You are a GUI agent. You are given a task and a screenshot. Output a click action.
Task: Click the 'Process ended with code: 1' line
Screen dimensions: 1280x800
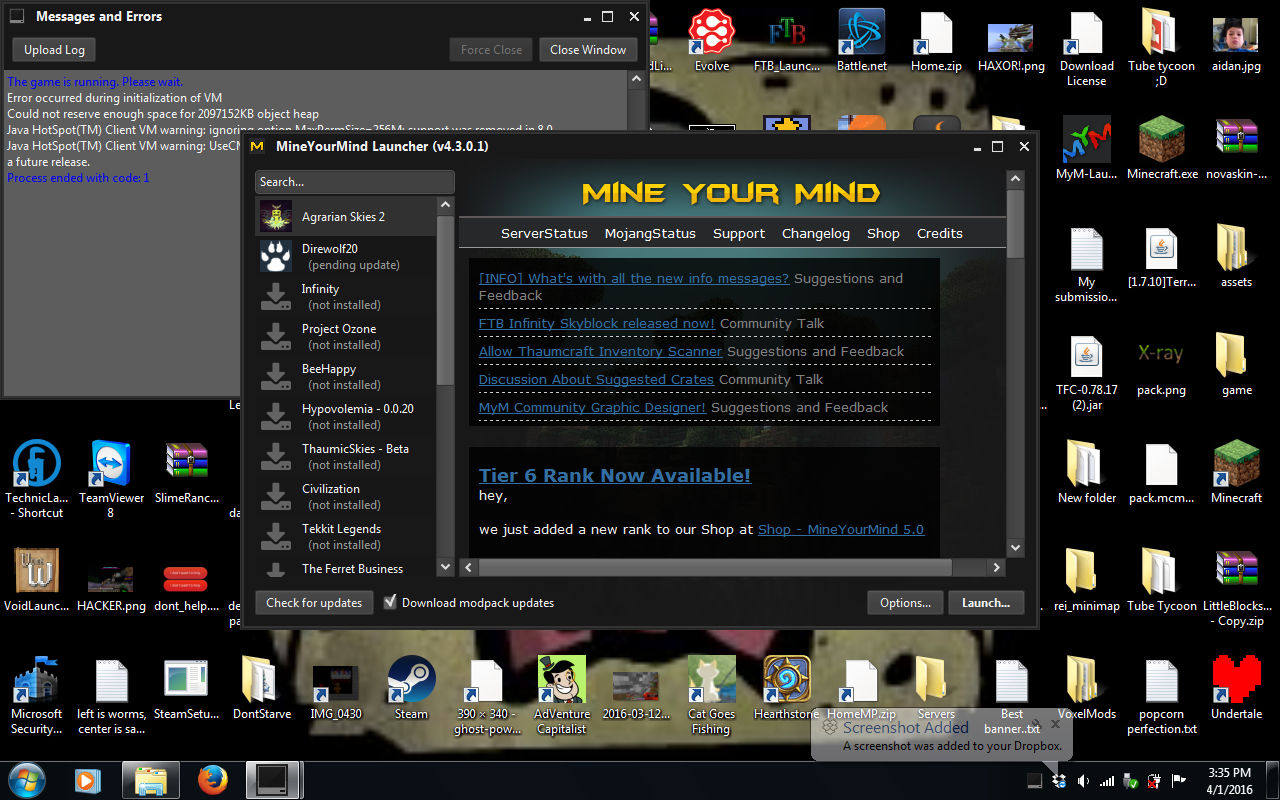[x=78, y=177]
